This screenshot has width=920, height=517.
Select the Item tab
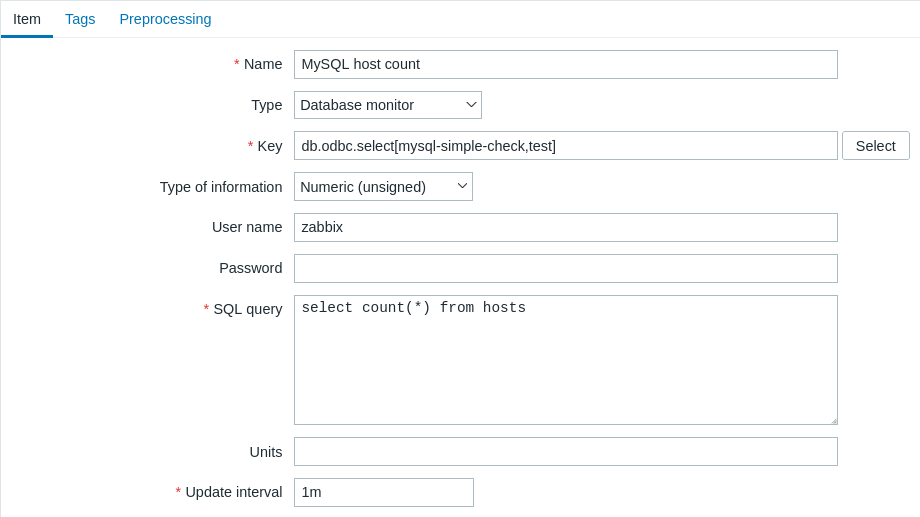pyautogui.click(x=27, y=19)
